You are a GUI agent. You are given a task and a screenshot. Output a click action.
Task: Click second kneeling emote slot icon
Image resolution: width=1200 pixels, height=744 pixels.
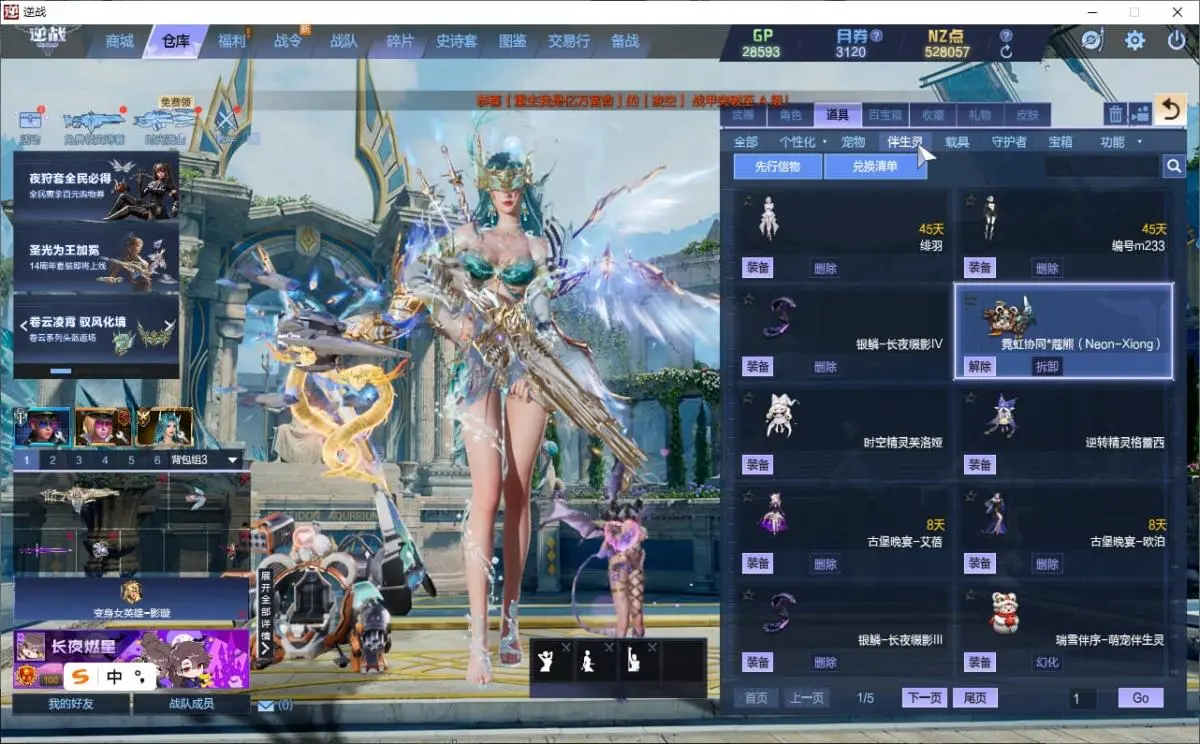point(588,659)
